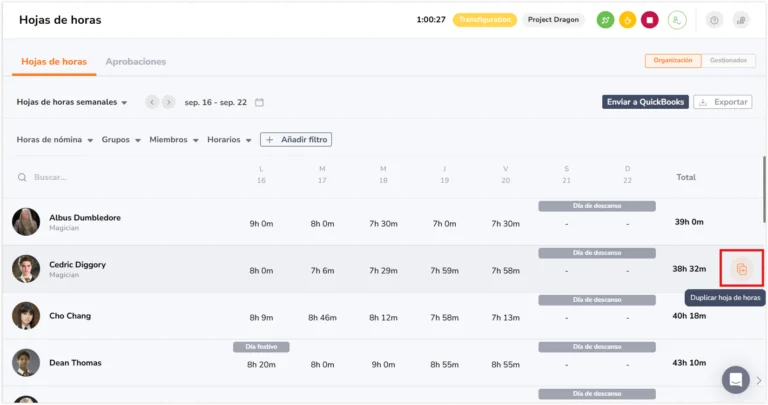Click the green switch activity timer icon

tap(605, 20)
